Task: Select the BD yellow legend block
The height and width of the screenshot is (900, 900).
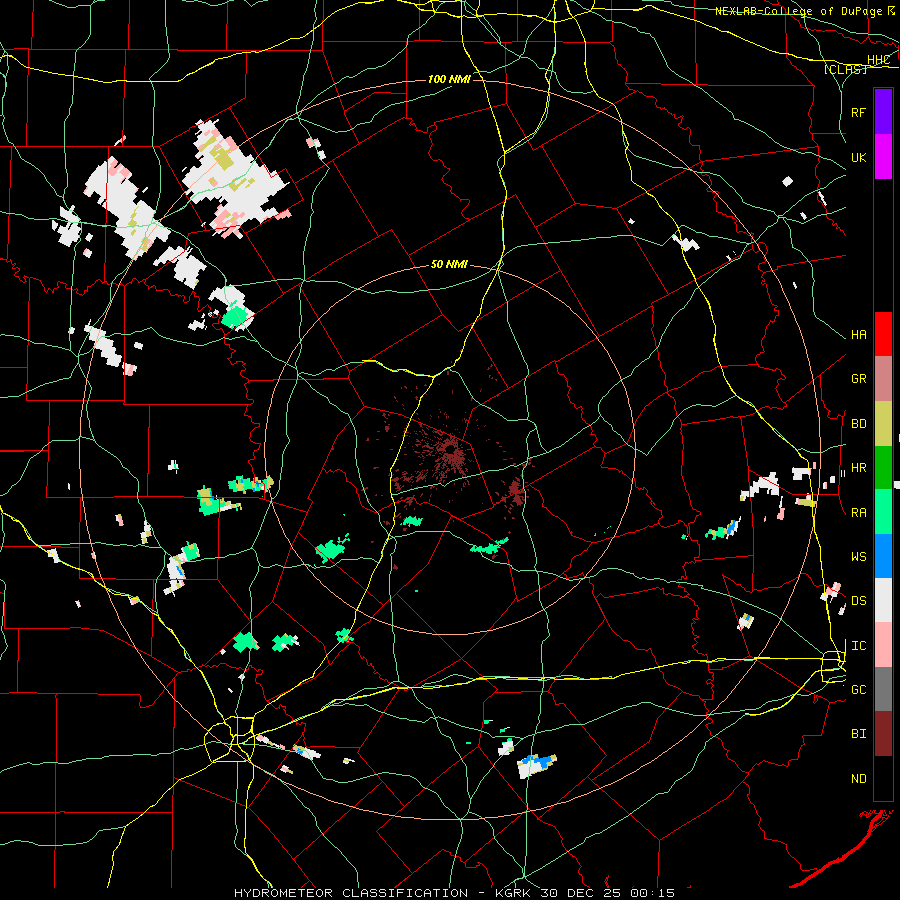Action: 883,424
